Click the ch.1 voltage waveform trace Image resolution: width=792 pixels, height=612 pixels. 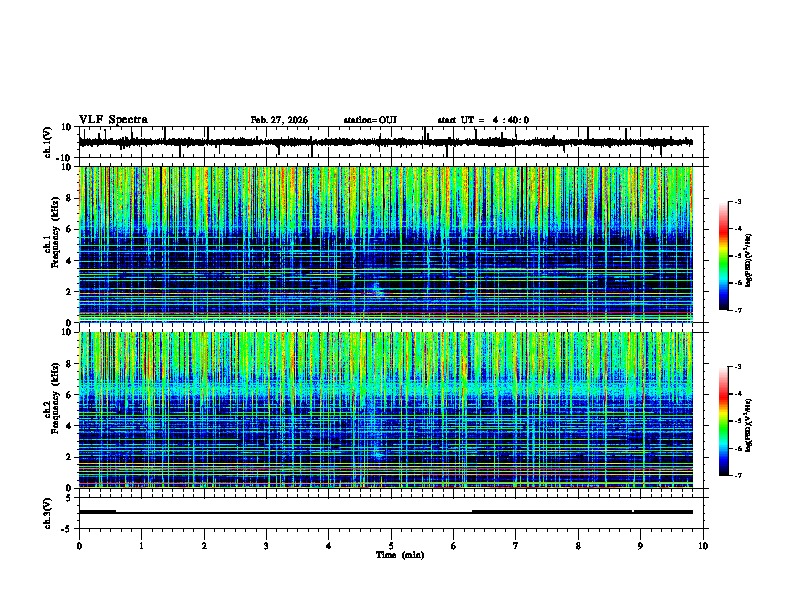pos(385,142)
